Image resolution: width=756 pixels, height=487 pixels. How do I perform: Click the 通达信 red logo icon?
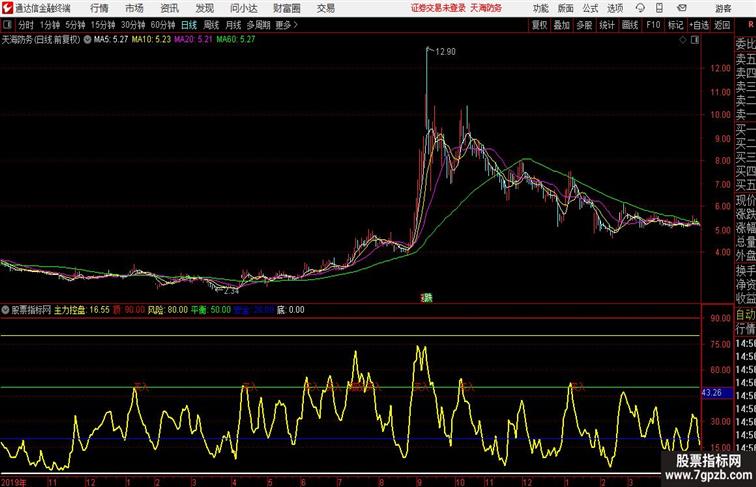7,8
